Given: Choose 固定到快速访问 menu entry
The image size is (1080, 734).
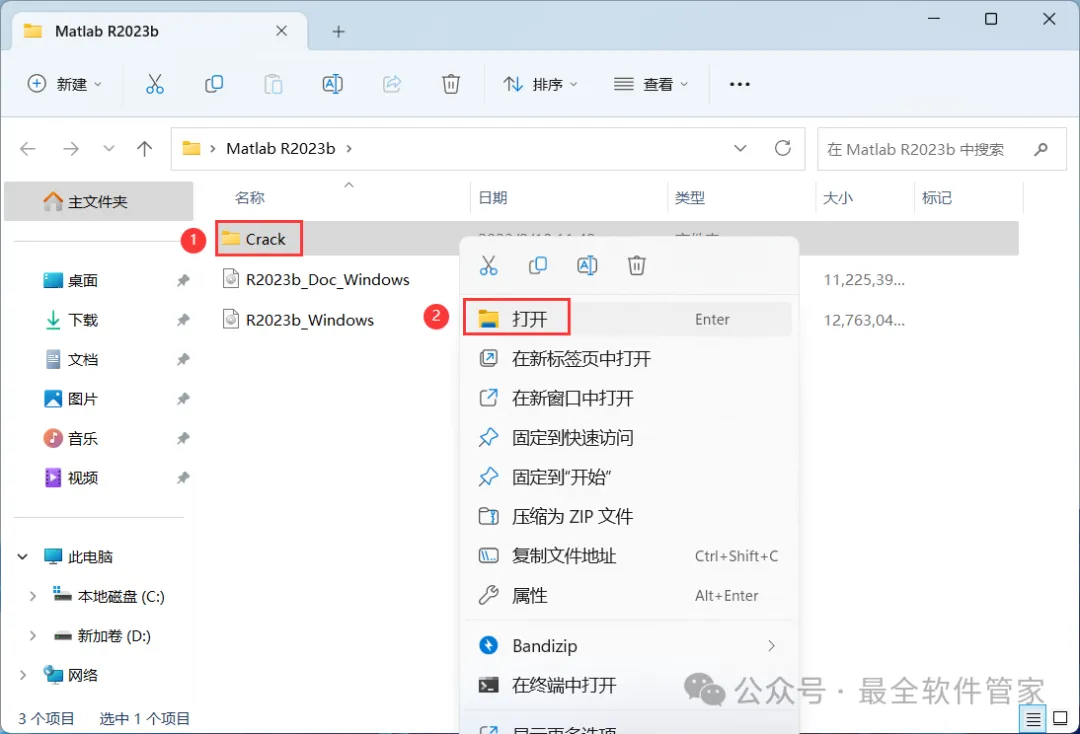Looking at the screenshot, I should (x=627, y=438).
